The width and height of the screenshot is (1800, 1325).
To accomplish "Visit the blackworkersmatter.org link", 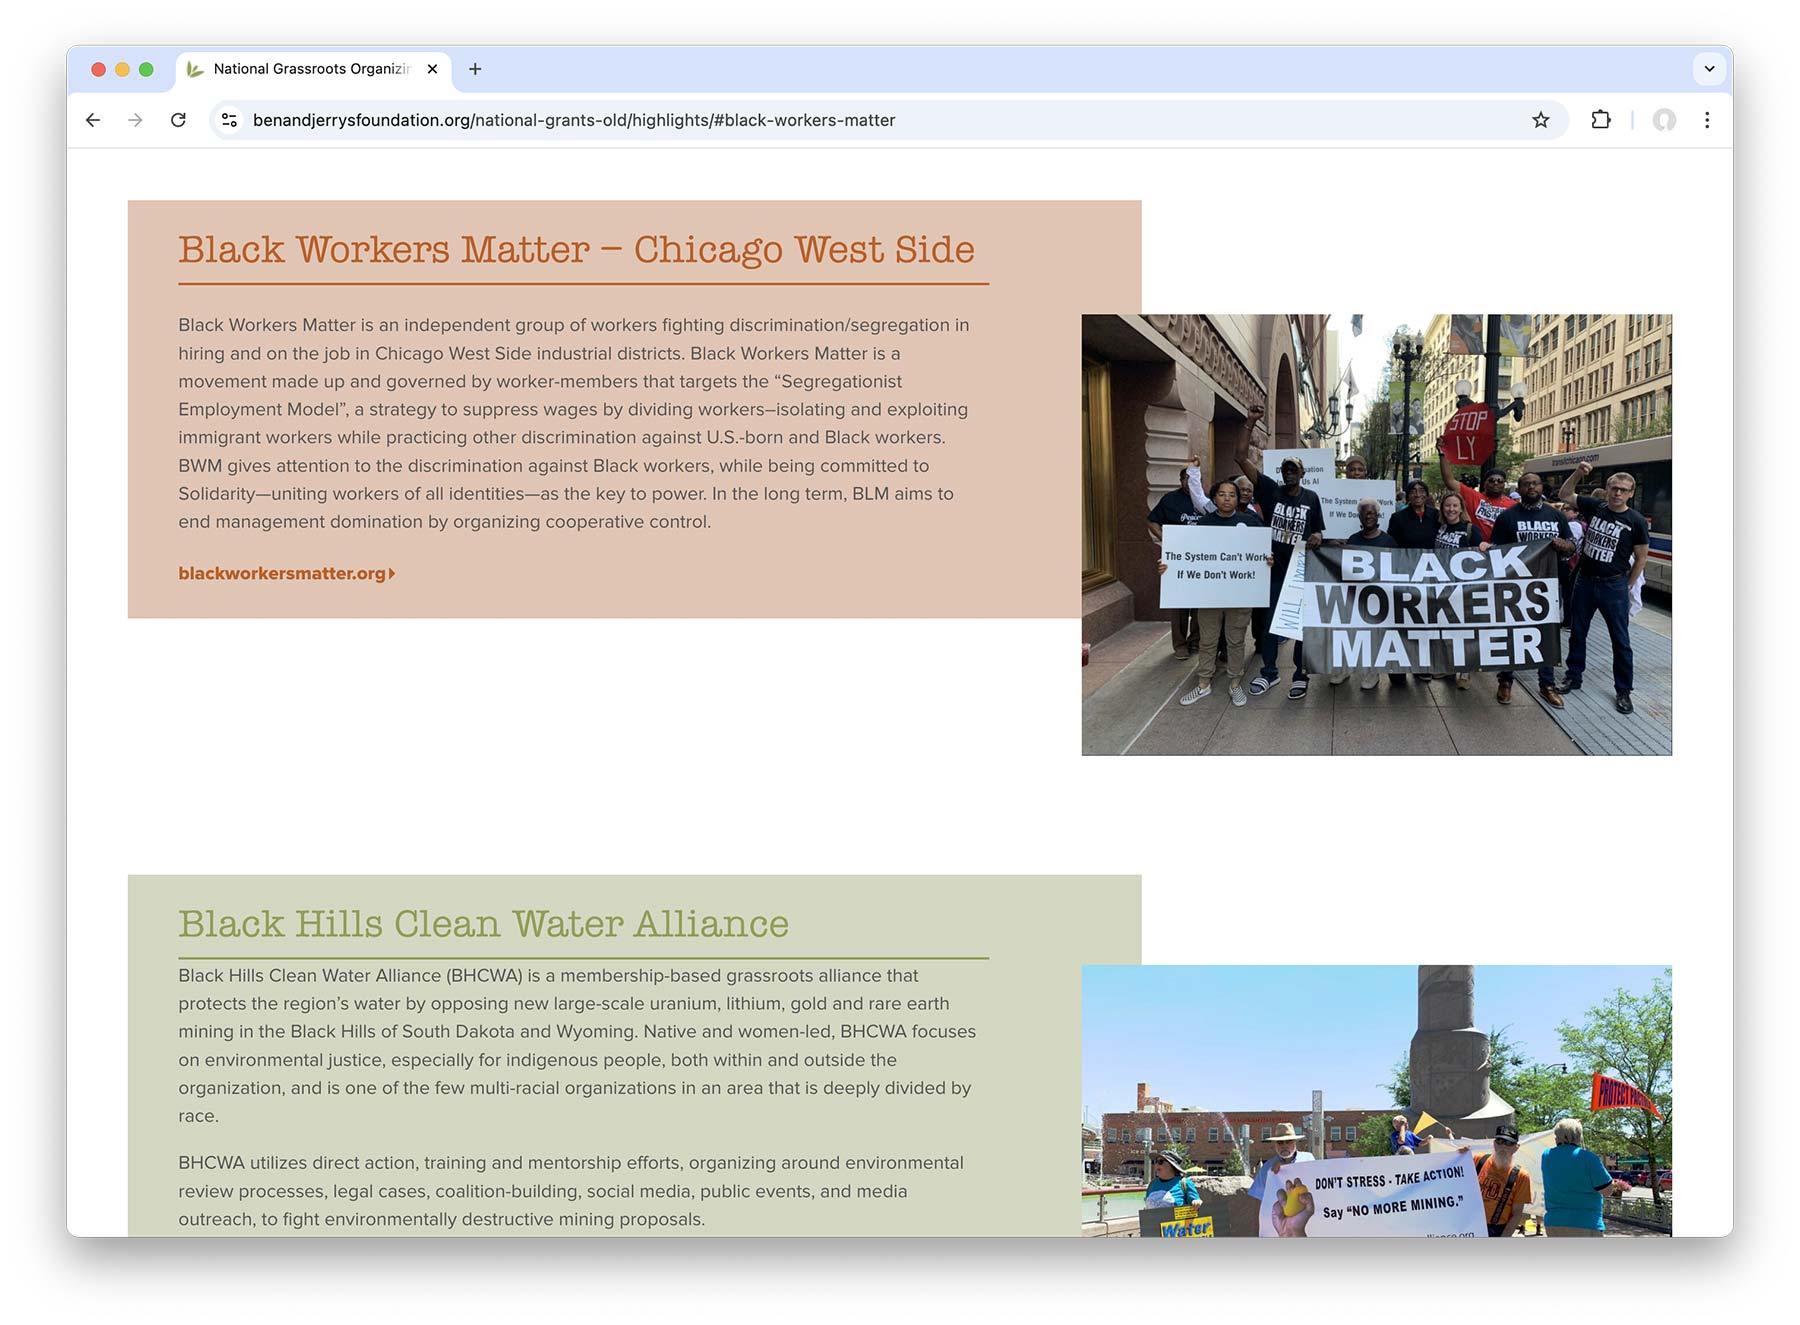I will click(x=287, y=573).
